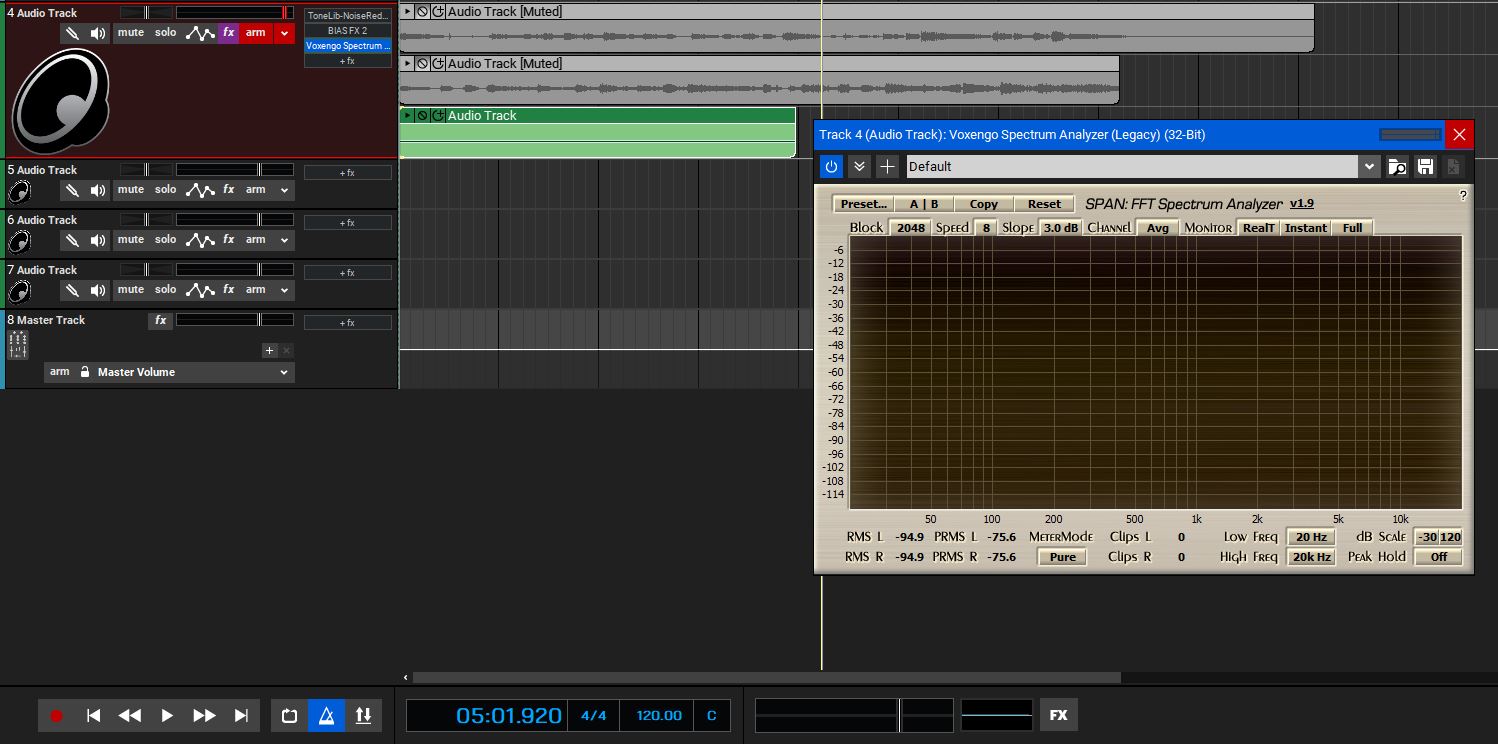Screen dimensions: 1498x744
Task: Click the tuner icon on track 6
Action: pyautogui.click(x=72, y=240)
